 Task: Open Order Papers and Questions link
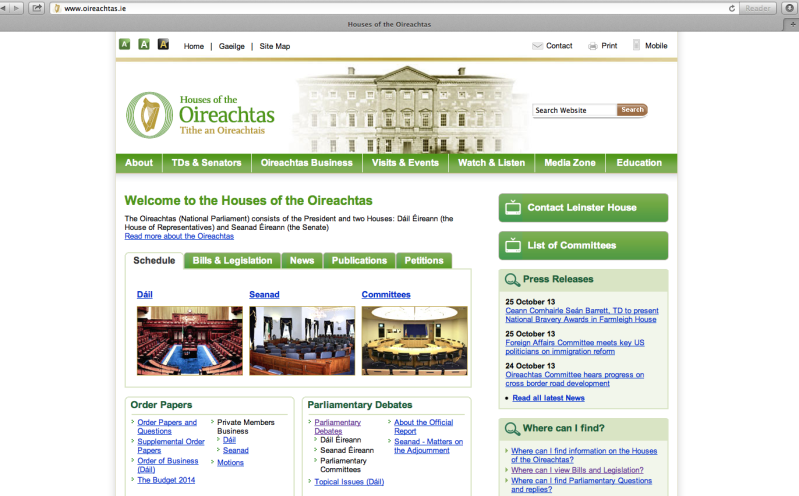(167, 427)
